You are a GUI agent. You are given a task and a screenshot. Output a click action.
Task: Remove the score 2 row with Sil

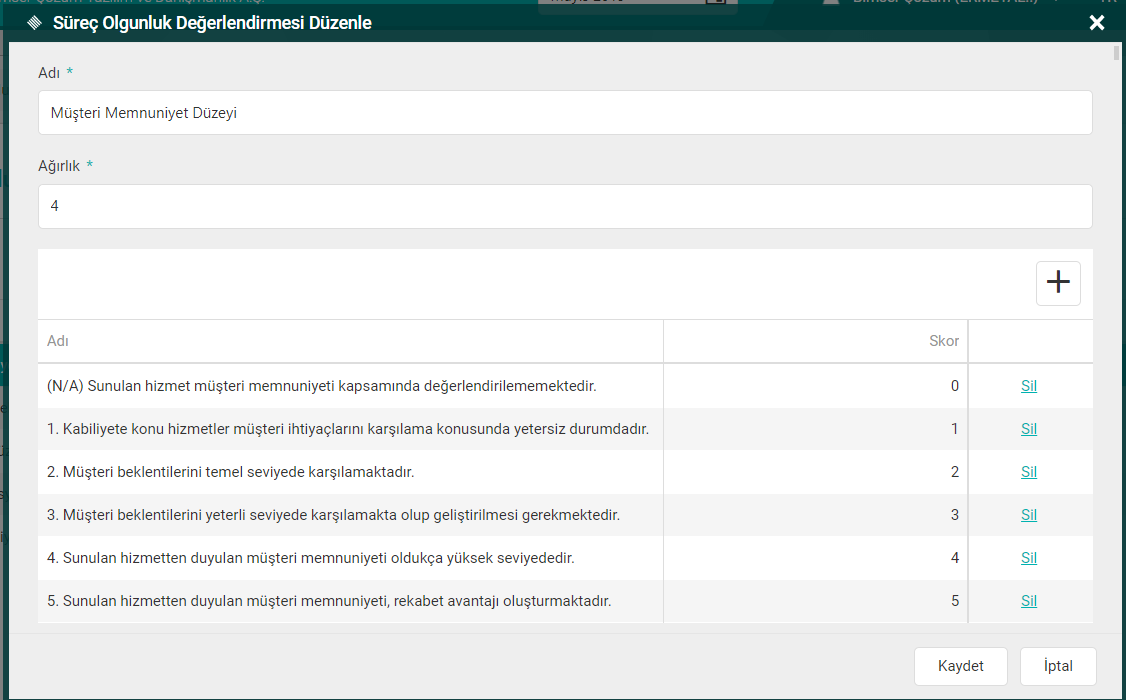coord(1029,472)
